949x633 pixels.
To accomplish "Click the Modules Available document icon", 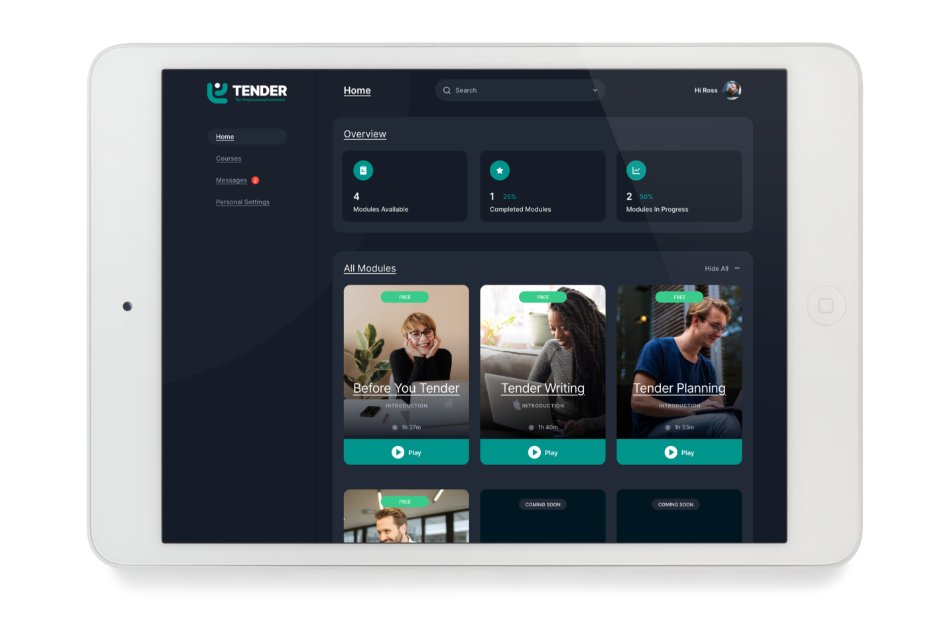I will coord(363,170).
